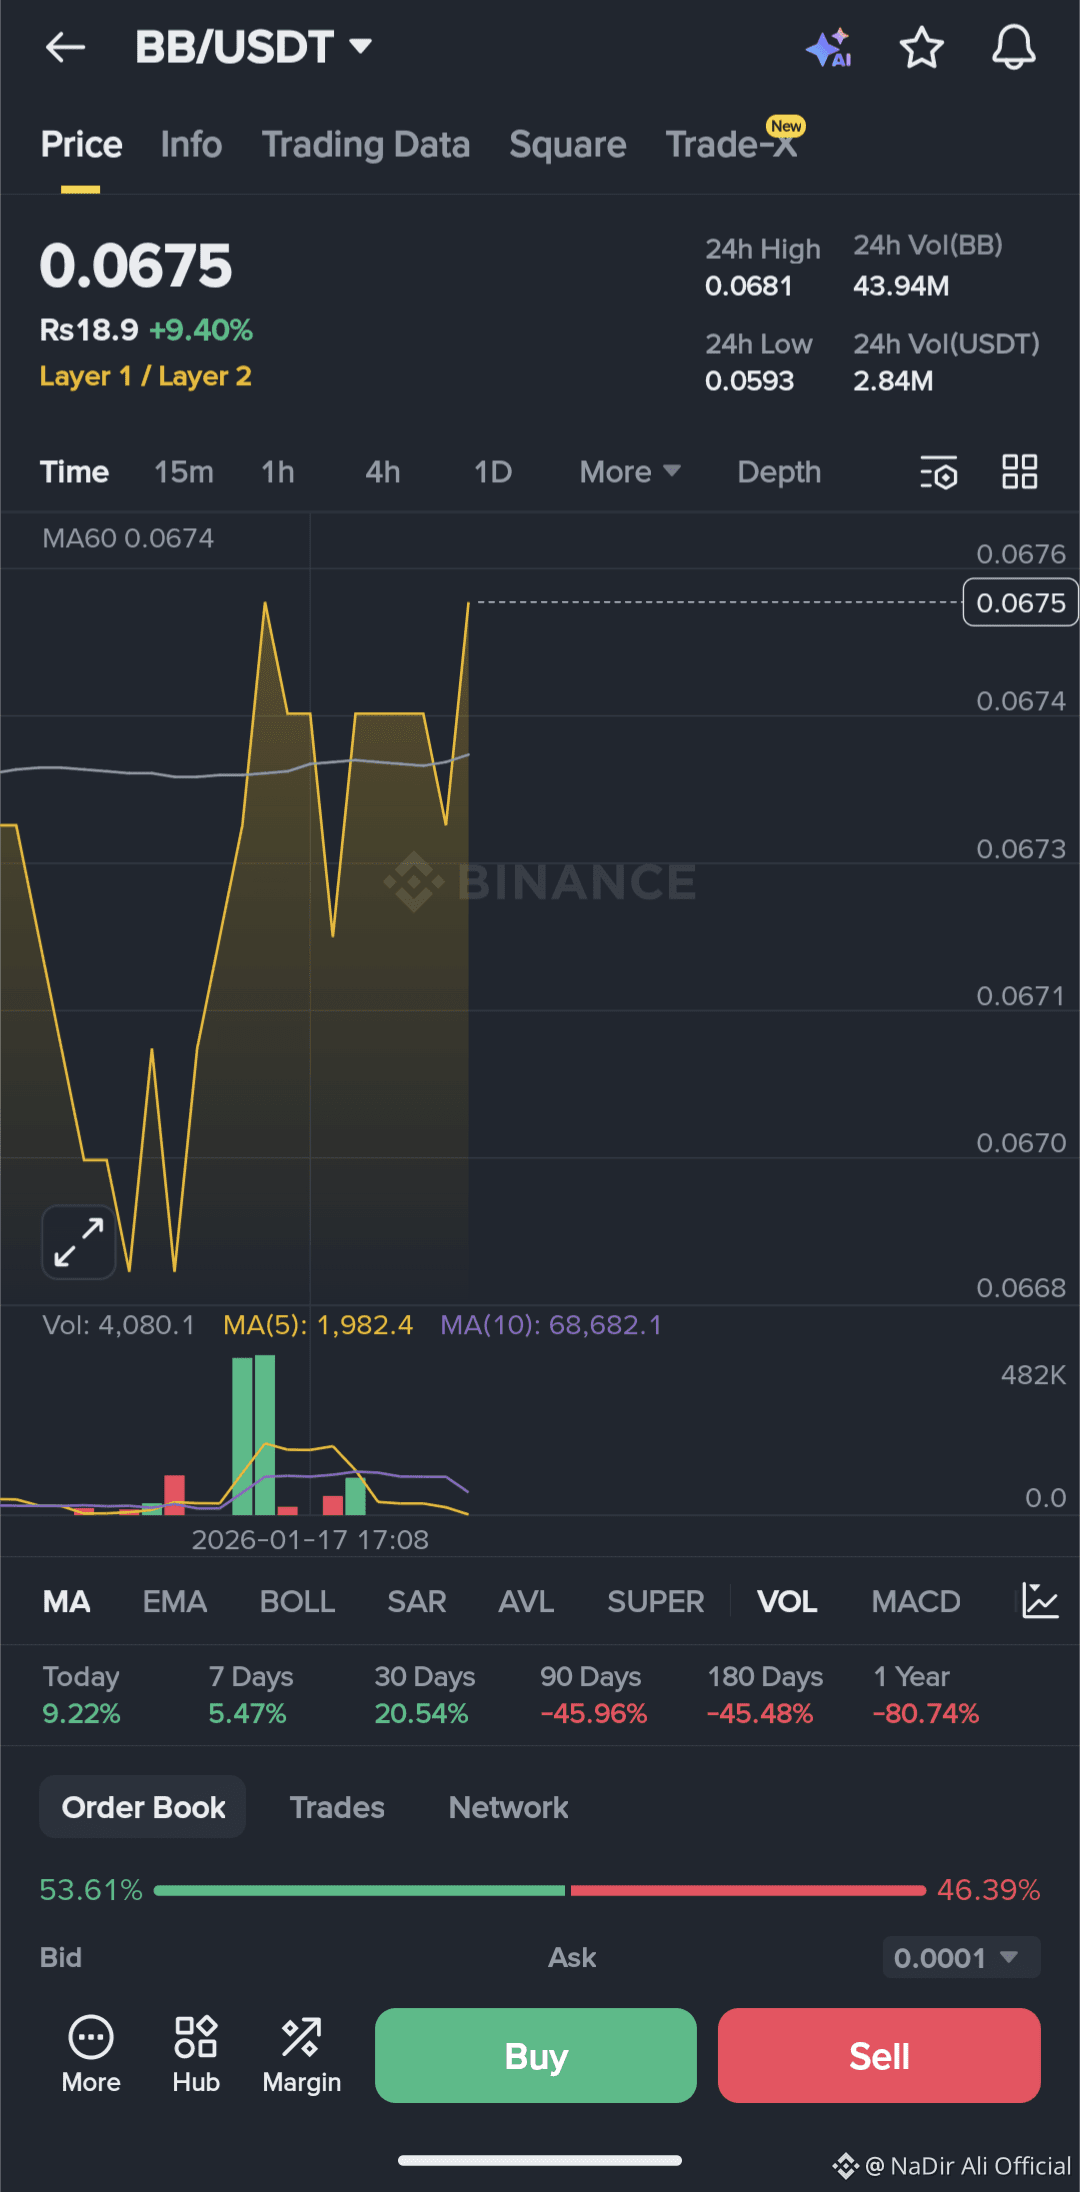Toggle the BOLL overlay indicator
Image resolution: width=1080 pixels, height=2192 pixels.
(x=297, y=1601)
